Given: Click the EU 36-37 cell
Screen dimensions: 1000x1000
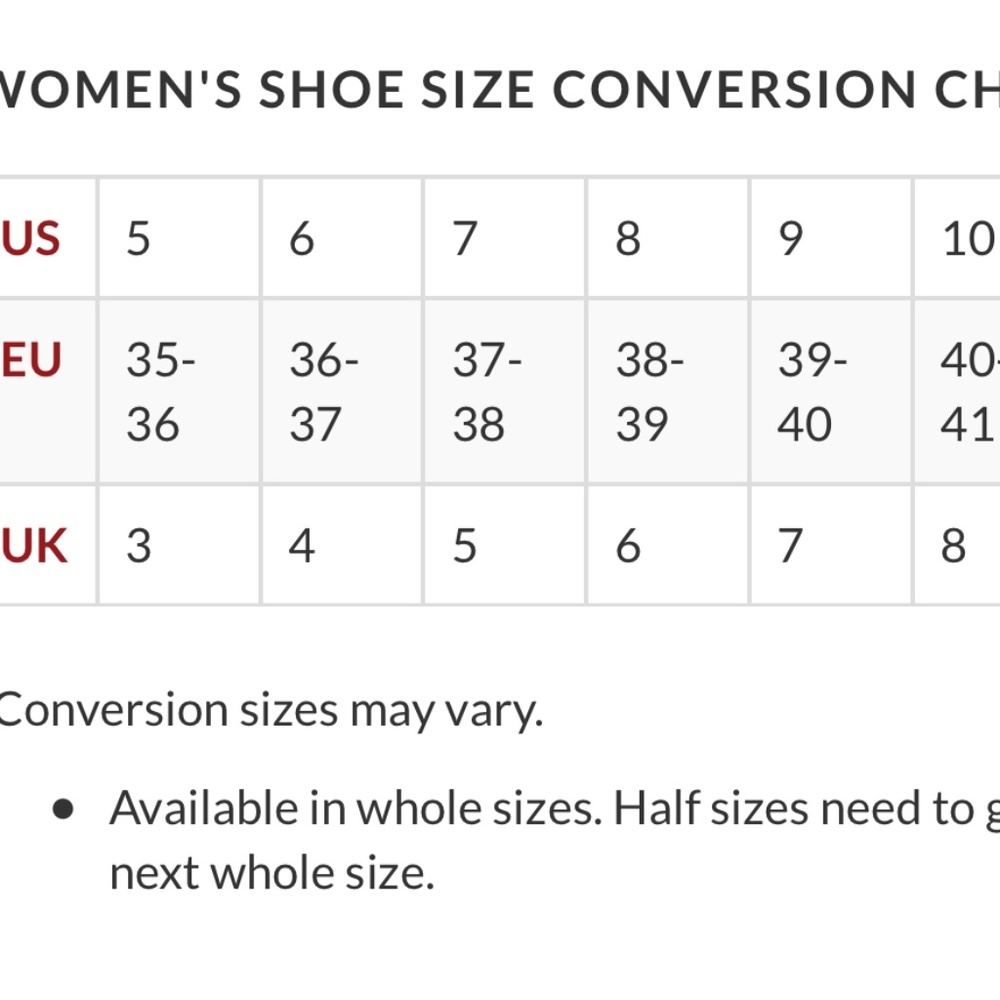Looking at the screenshot, I should tap(342, 391).
